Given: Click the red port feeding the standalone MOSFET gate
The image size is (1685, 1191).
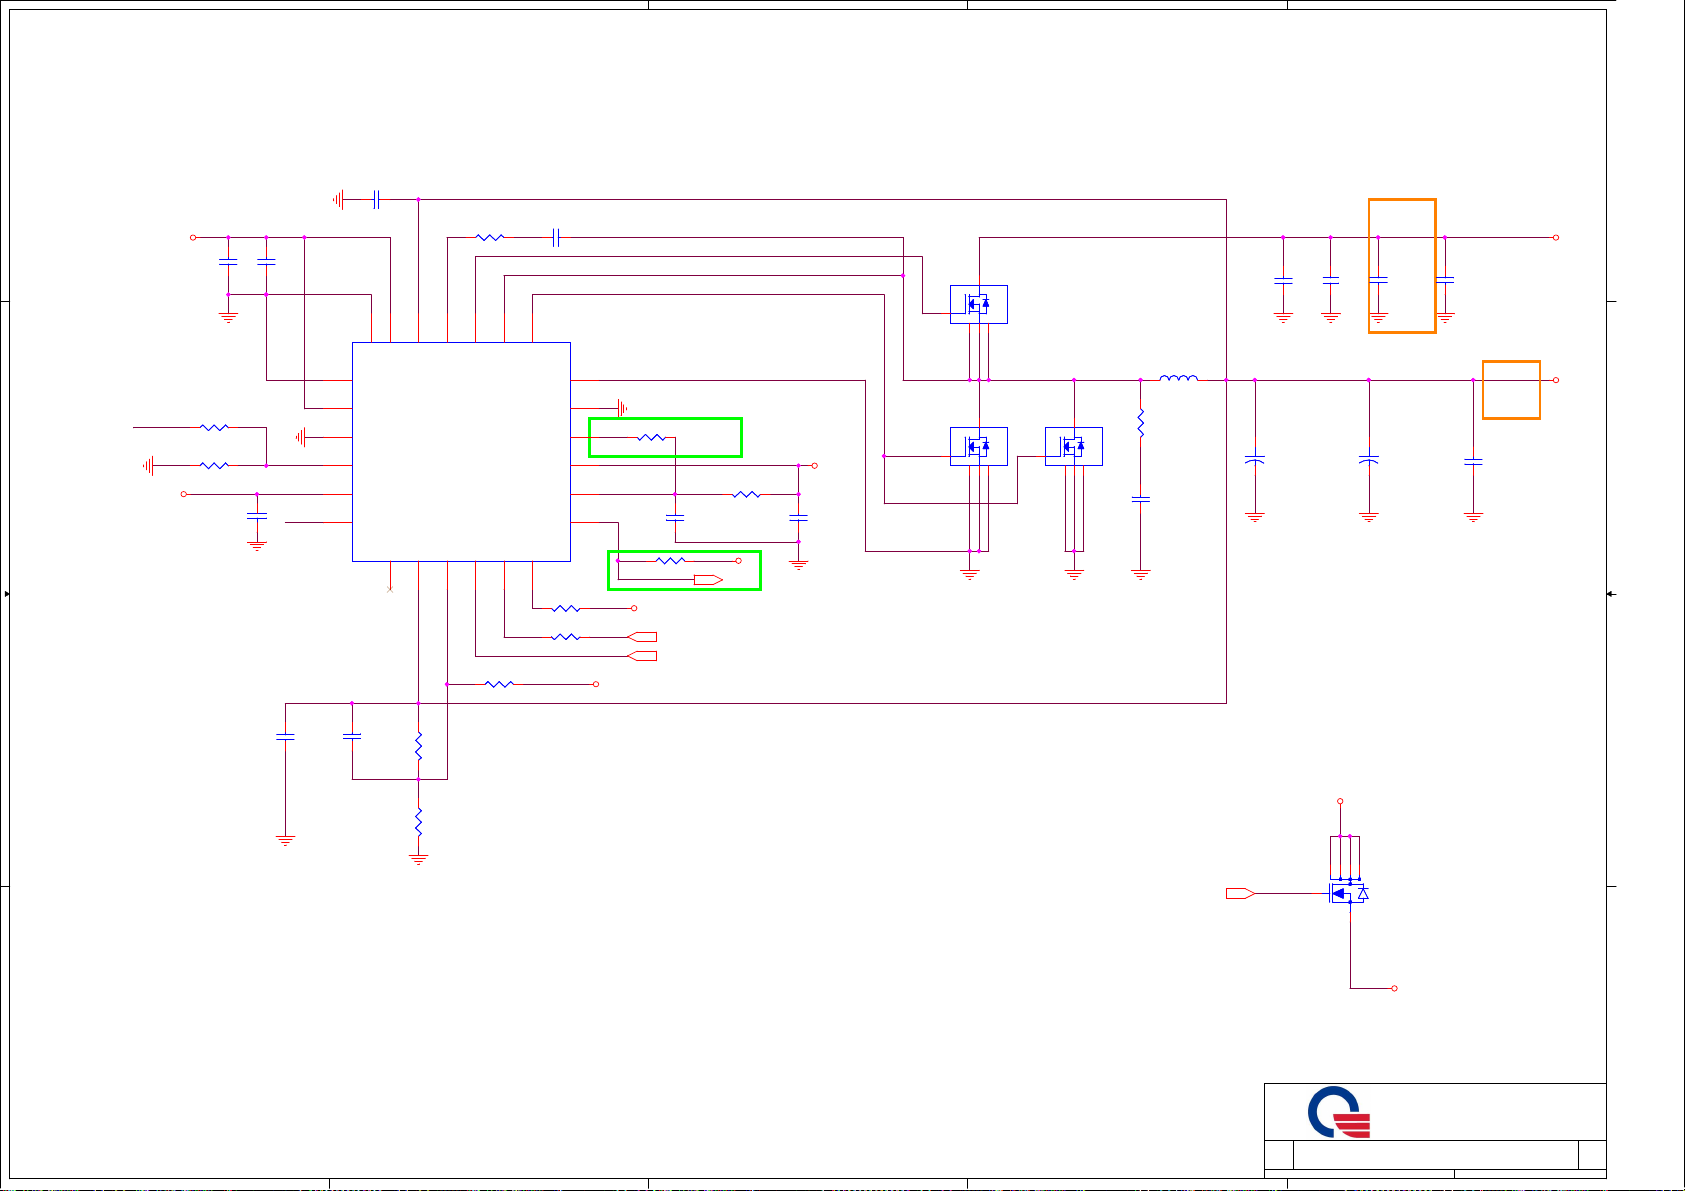Looking at the screenshot, I should tap(1240, 893).
